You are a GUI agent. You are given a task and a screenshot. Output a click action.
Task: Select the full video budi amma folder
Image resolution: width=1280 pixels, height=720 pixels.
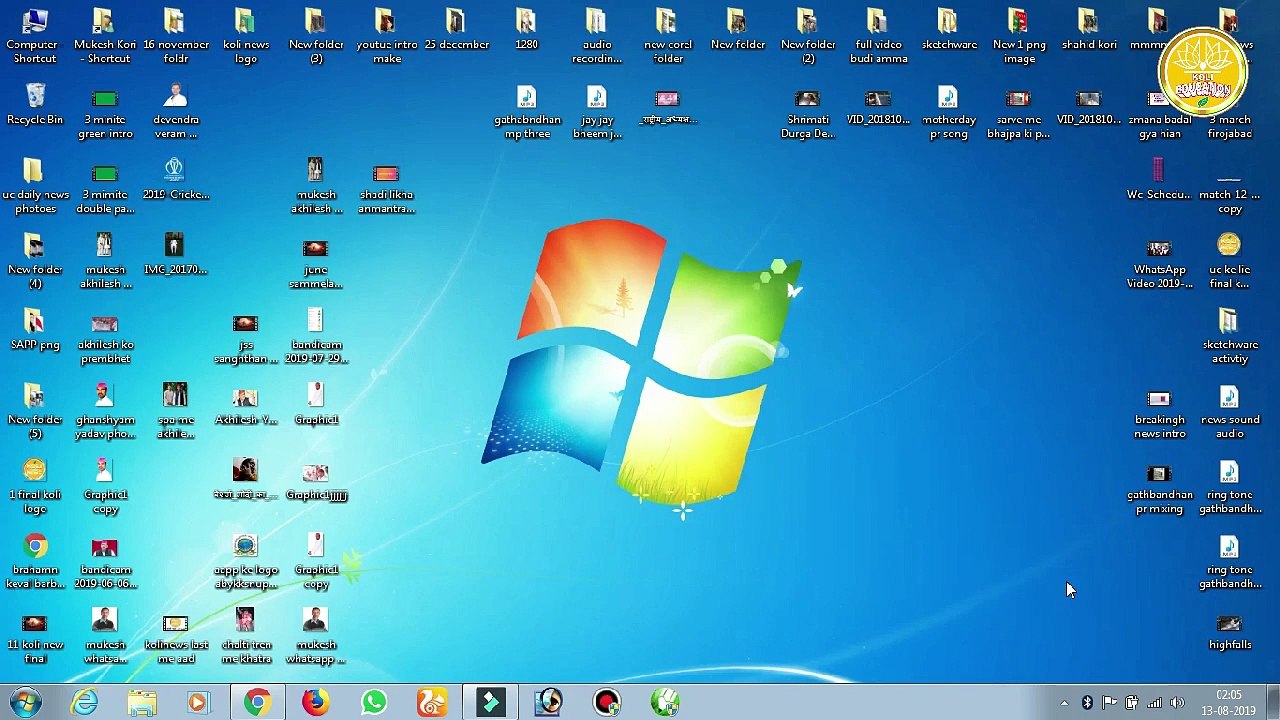click(x=879, y=37)
